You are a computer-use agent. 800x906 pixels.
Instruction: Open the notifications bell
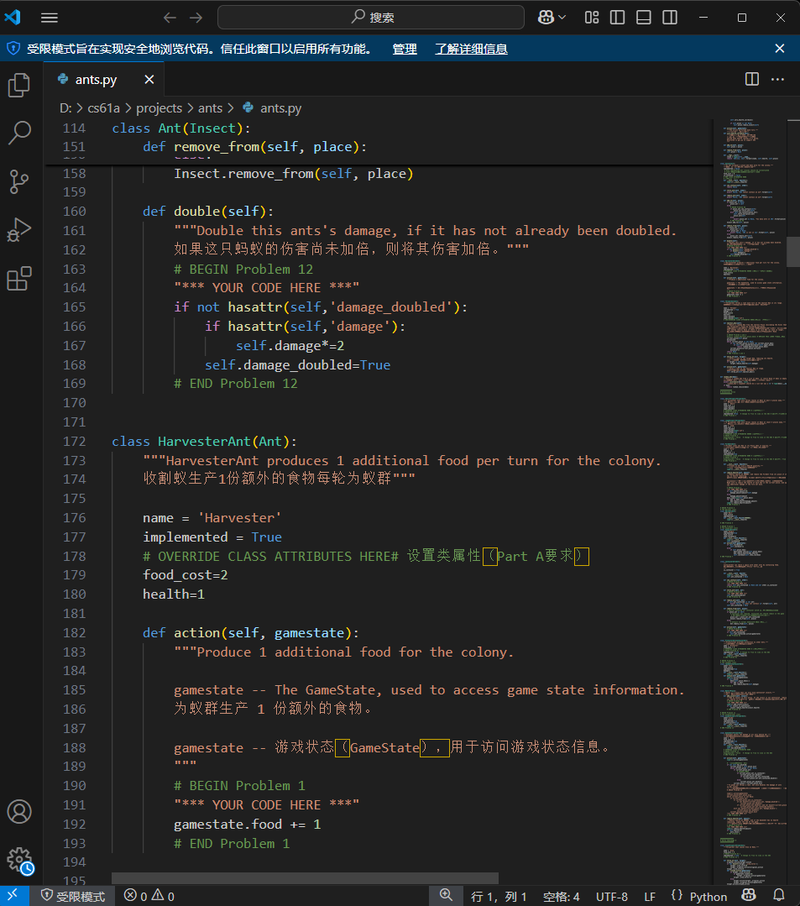[x=779, y=896]
